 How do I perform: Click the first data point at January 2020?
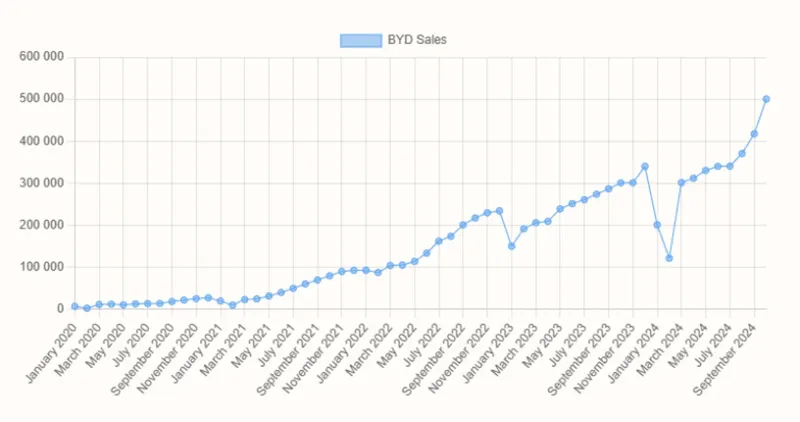tap(75, 306)
